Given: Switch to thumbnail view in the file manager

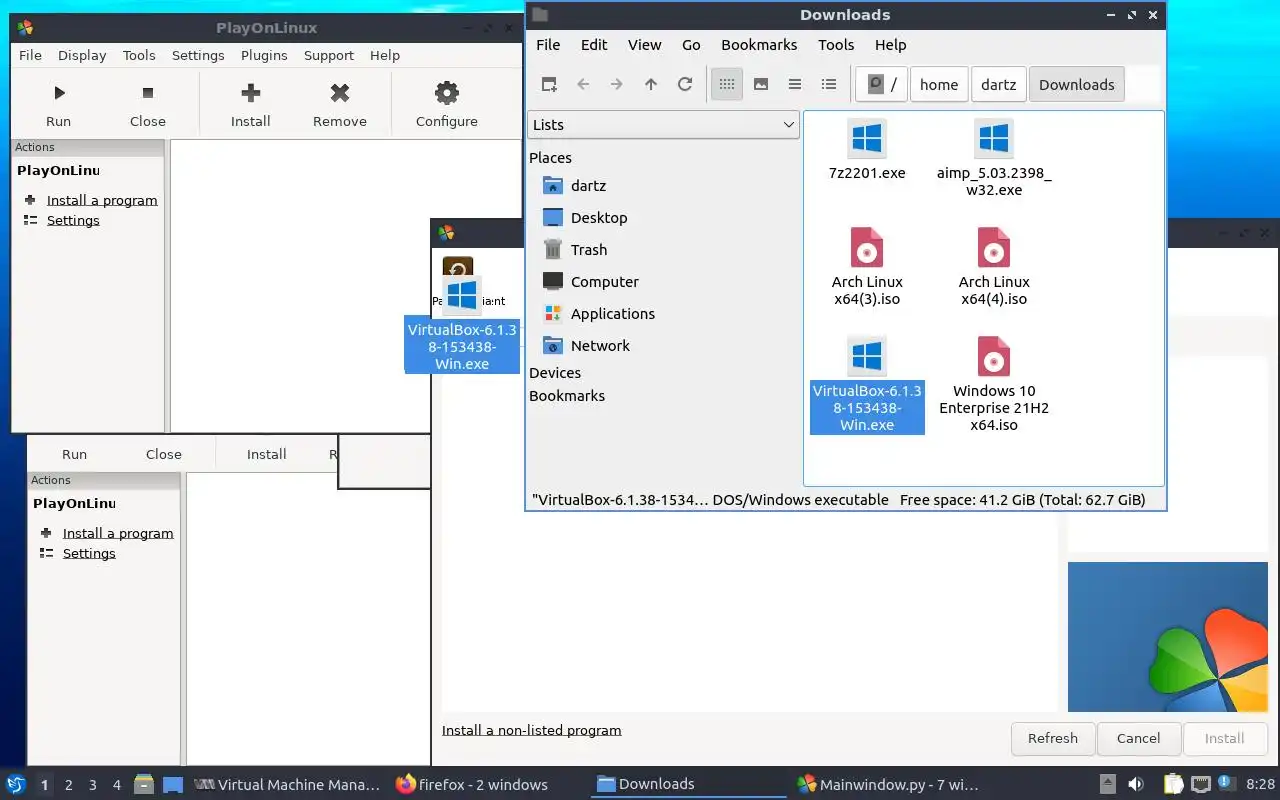Looking at the screenshot, I should point(761,84).
